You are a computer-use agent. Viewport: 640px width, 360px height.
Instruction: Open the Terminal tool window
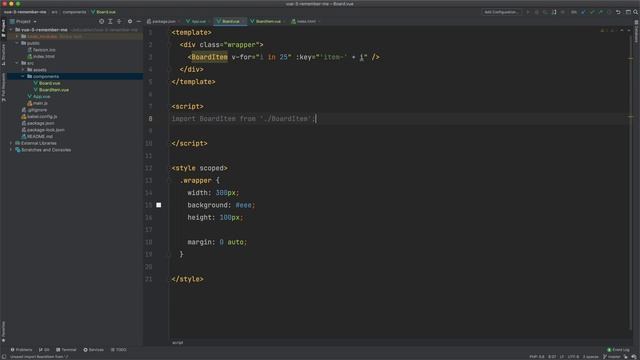(66, 350)
